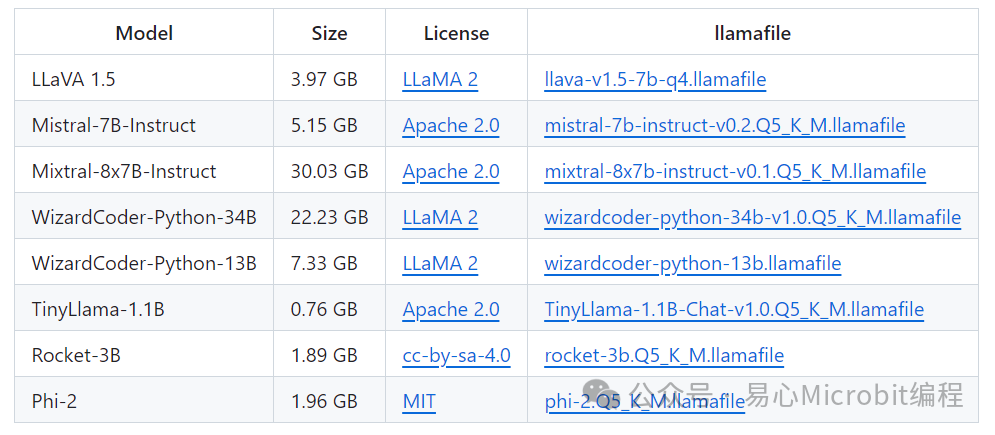The width and height of the screenshot is (995, 435).
Task: Open mixtral-8x7b-instruct-v0.1.Q5_K_M.llamafile link
Action: (x=735, y=171)
